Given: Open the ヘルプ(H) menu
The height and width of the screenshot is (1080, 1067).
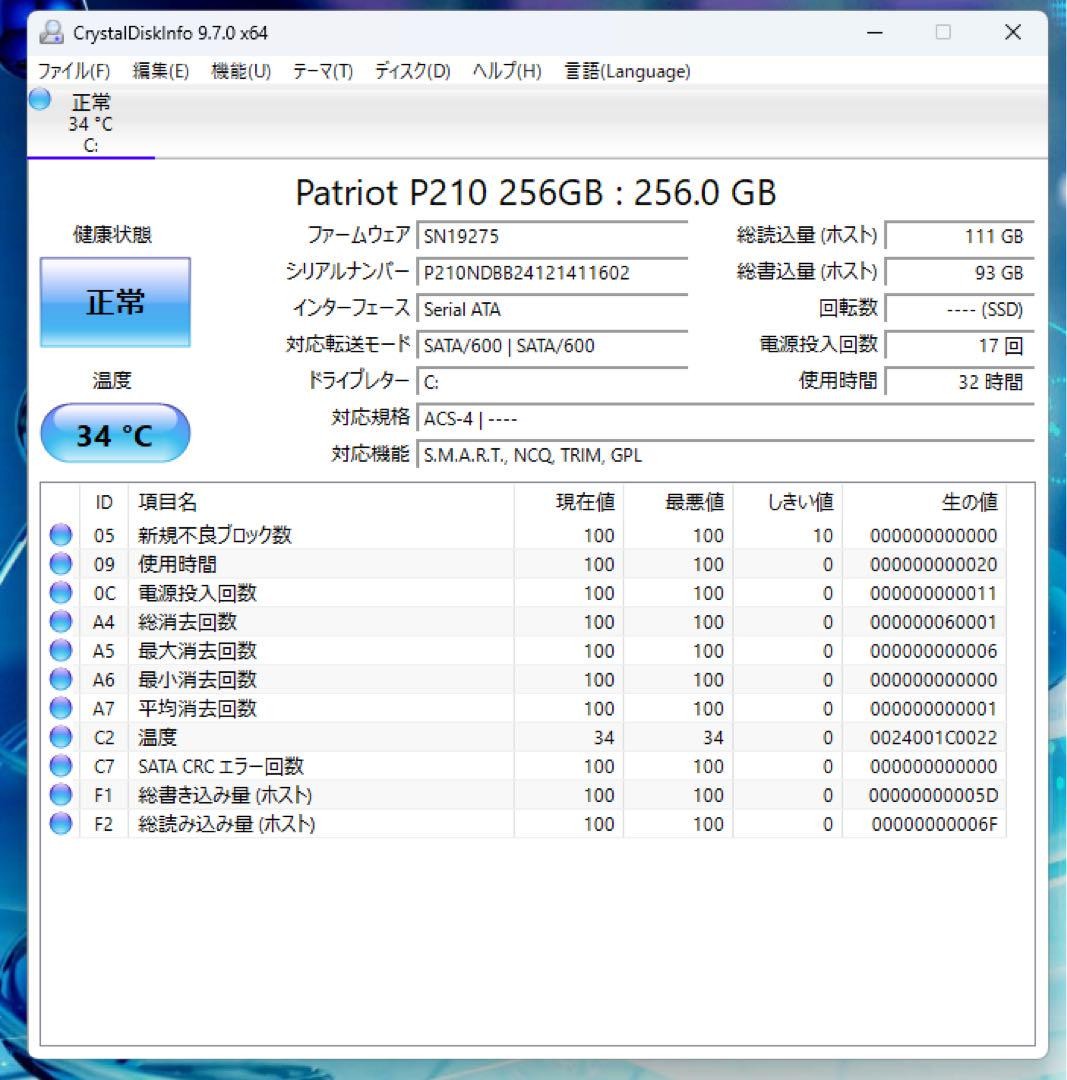Looking at the screenshot, I should (x=507, y=71).
